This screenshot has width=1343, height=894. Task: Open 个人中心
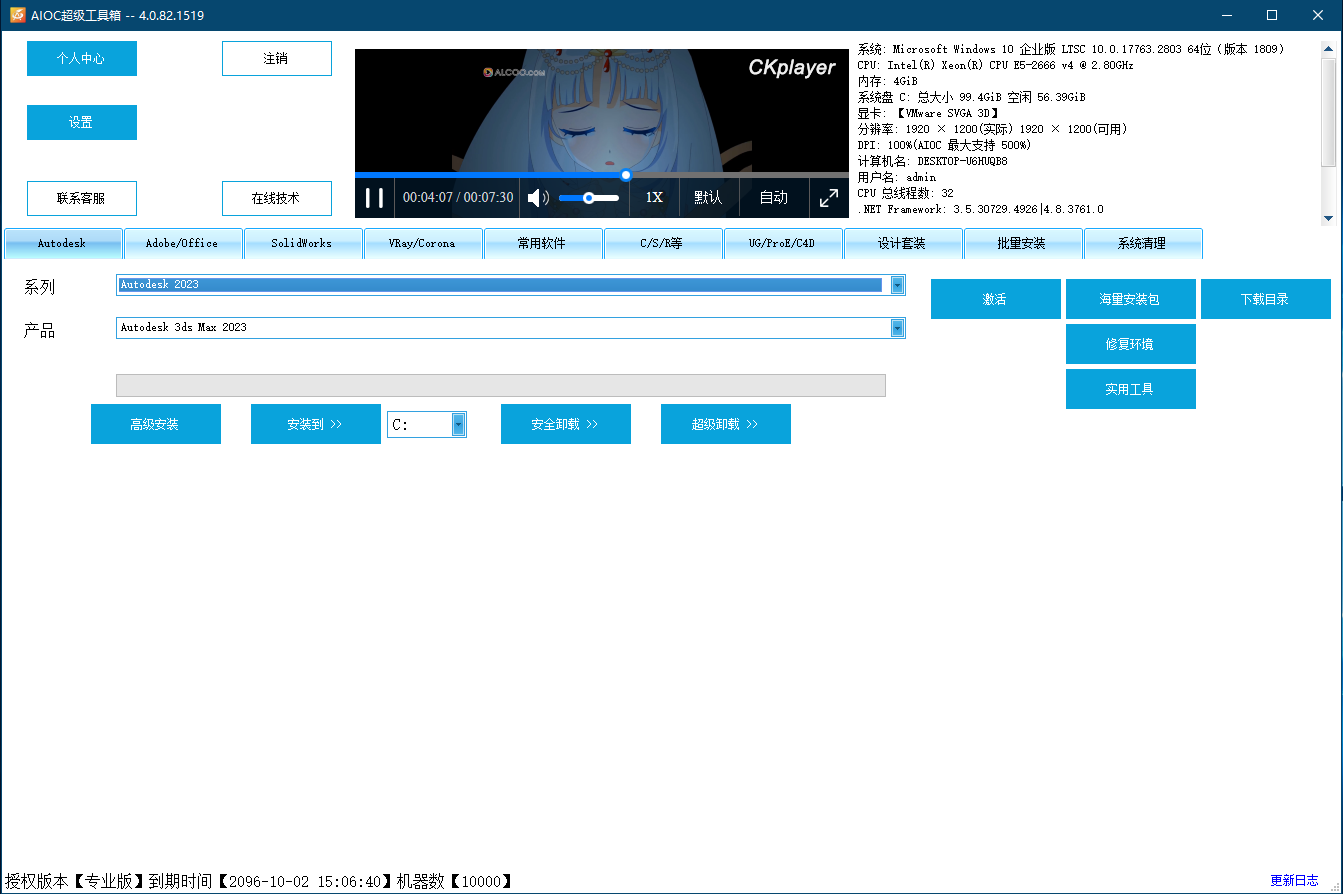[x=82, y=58]
